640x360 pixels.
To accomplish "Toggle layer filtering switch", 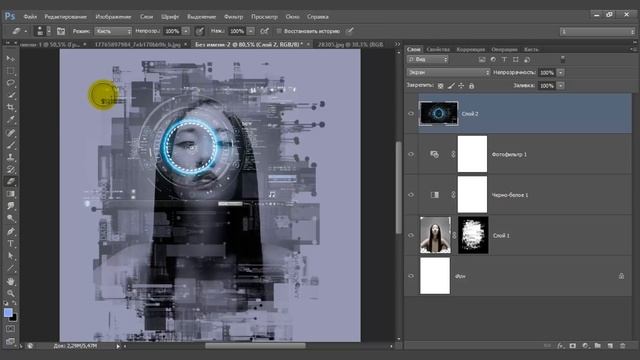I will coord(563,60).
